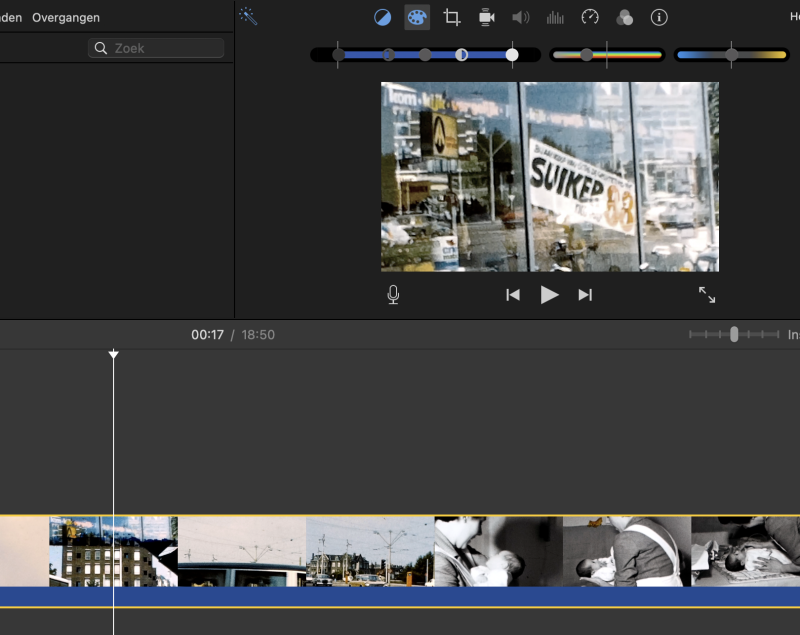Click the microphone voiceover icon
Image resolution: width=800 pixels, height=635 pixels.
point(394,295)
